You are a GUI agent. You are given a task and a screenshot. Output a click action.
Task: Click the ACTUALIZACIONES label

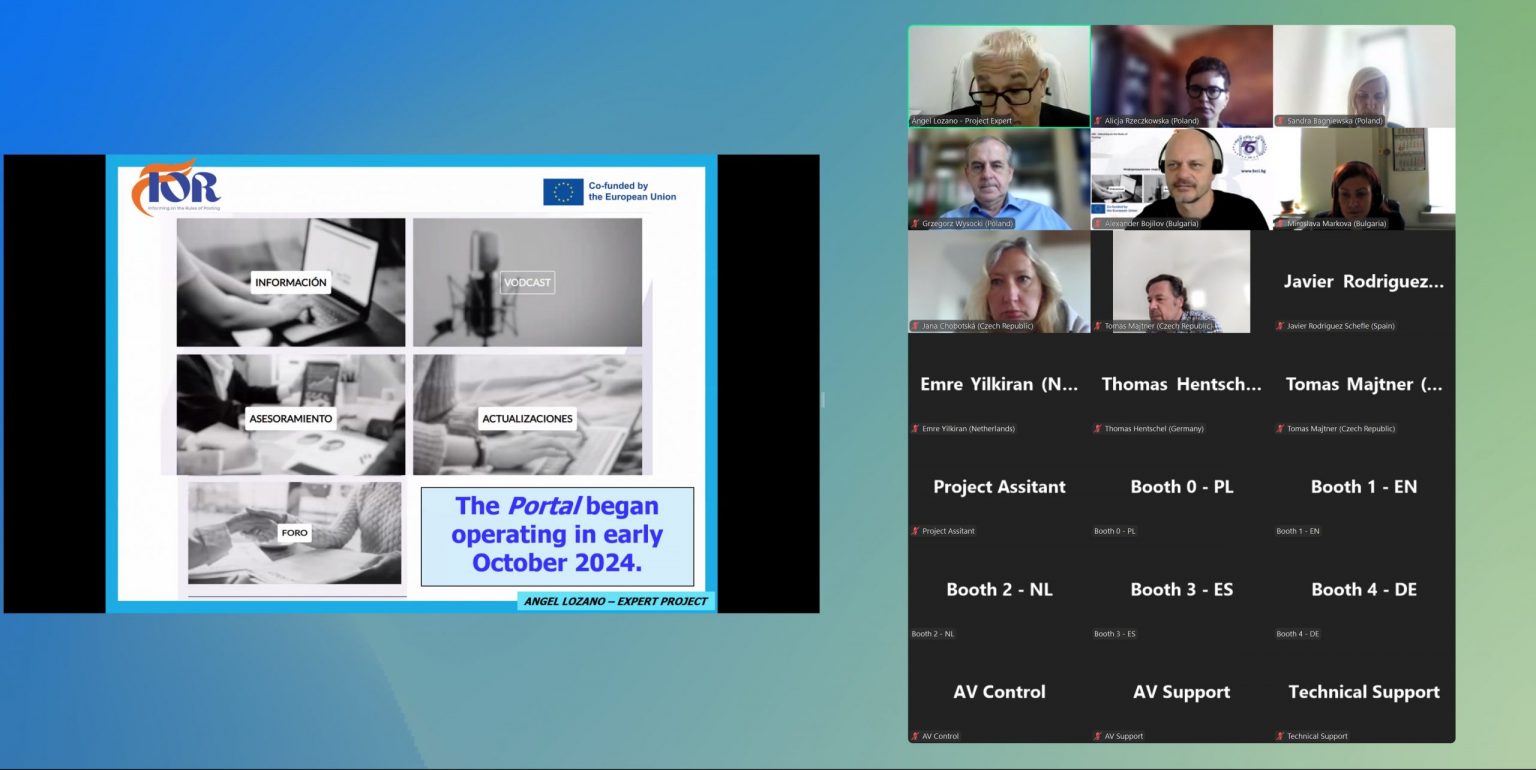click(x=527, y=419)
